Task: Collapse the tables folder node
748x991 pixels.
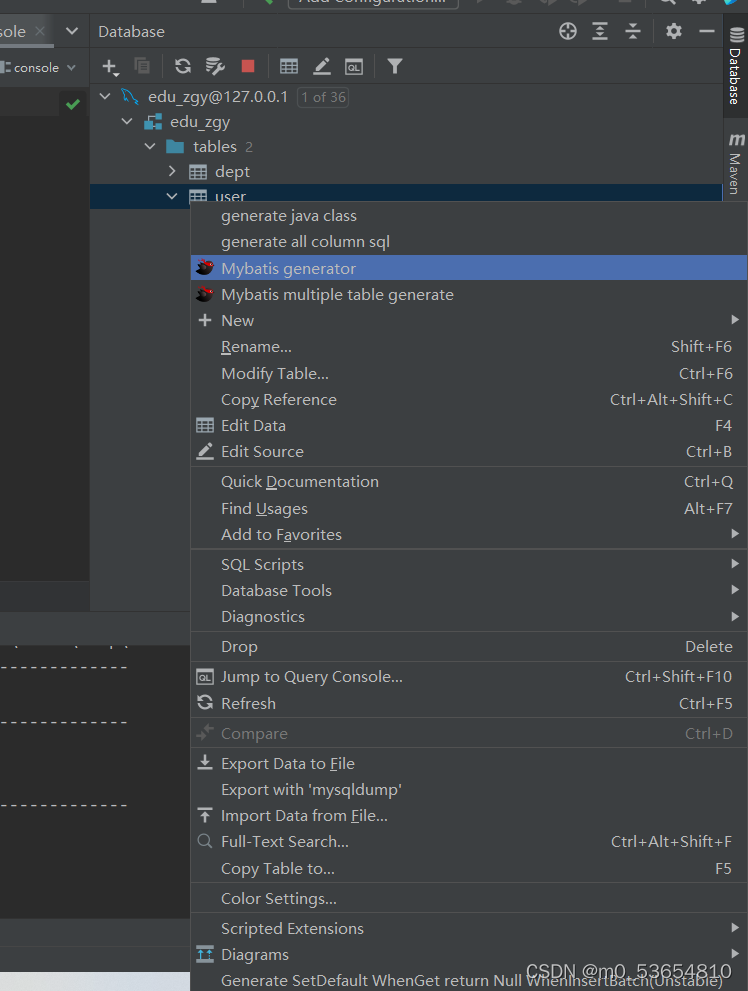Action: coord(150,147)
